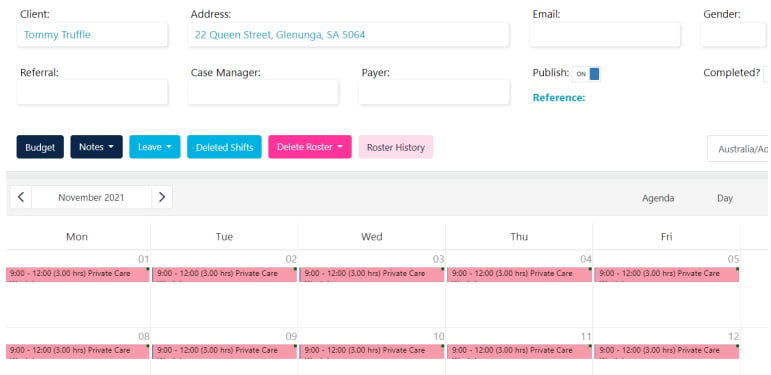771x375 pixels.
Task: Select date number 05 in calendar
Action: [734, 259]
